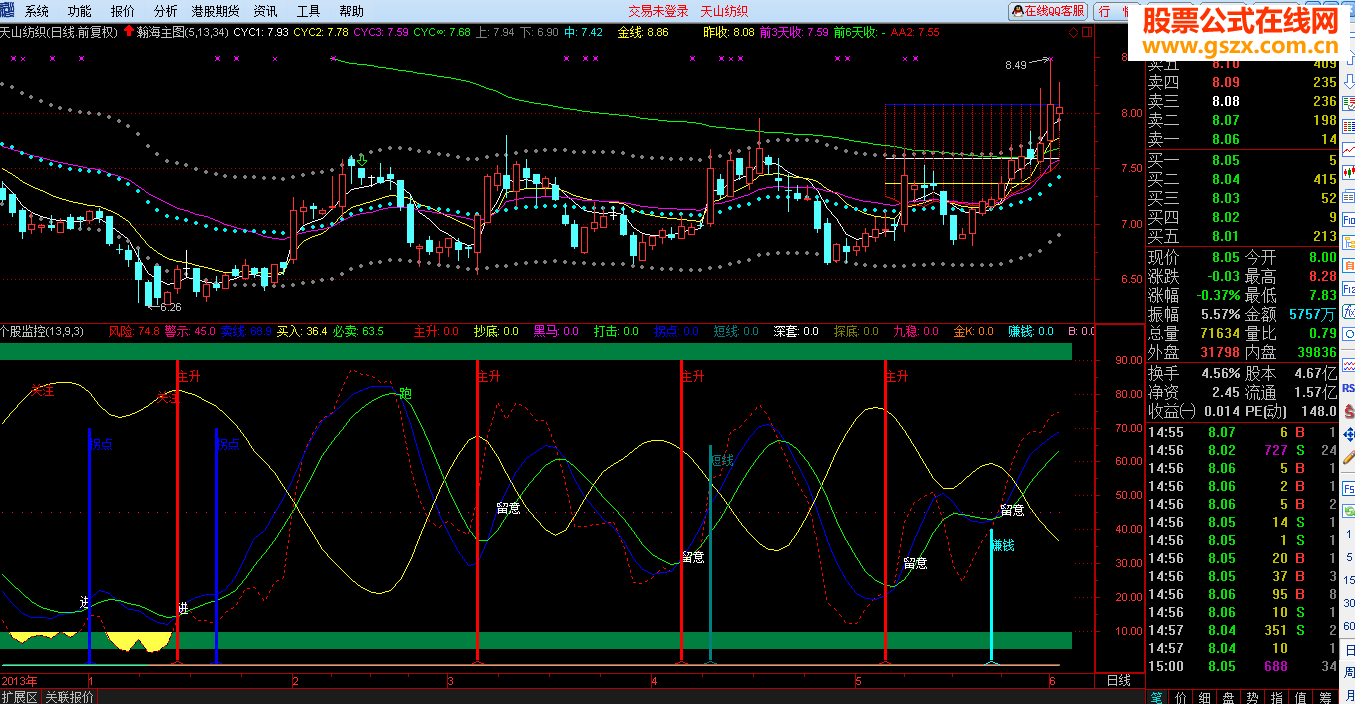
Task: Select the 值 tab
Action: pos(1301,696)
